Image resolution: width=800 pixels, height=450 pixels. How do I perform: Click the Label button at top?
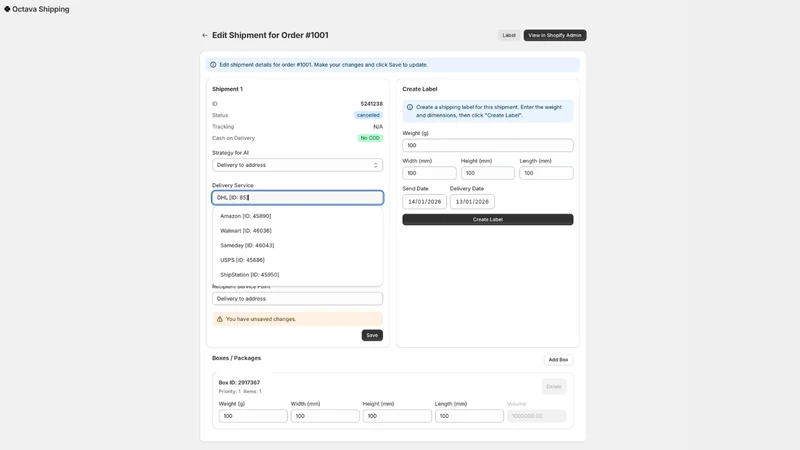point(509,35)
